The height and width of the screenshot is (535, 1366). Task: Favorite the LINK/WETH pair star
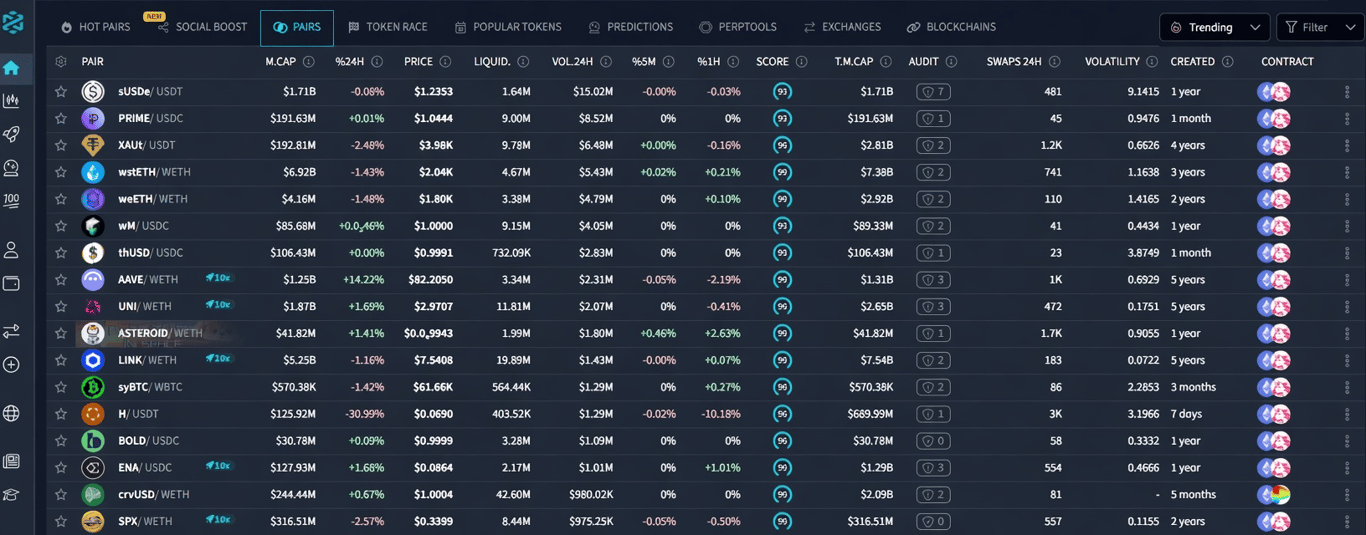[61, 360]
